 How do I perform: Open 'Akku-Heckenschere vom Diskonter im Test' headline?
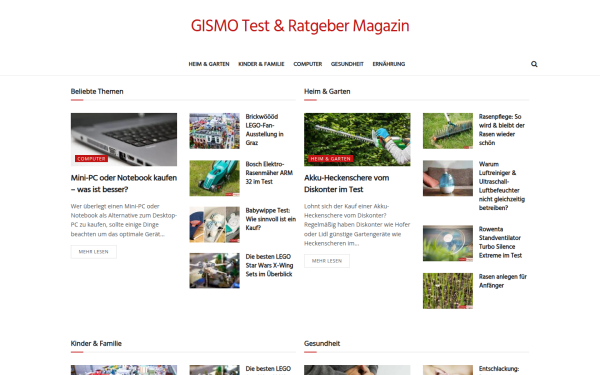pyautogui.click(x=347, y=183)
